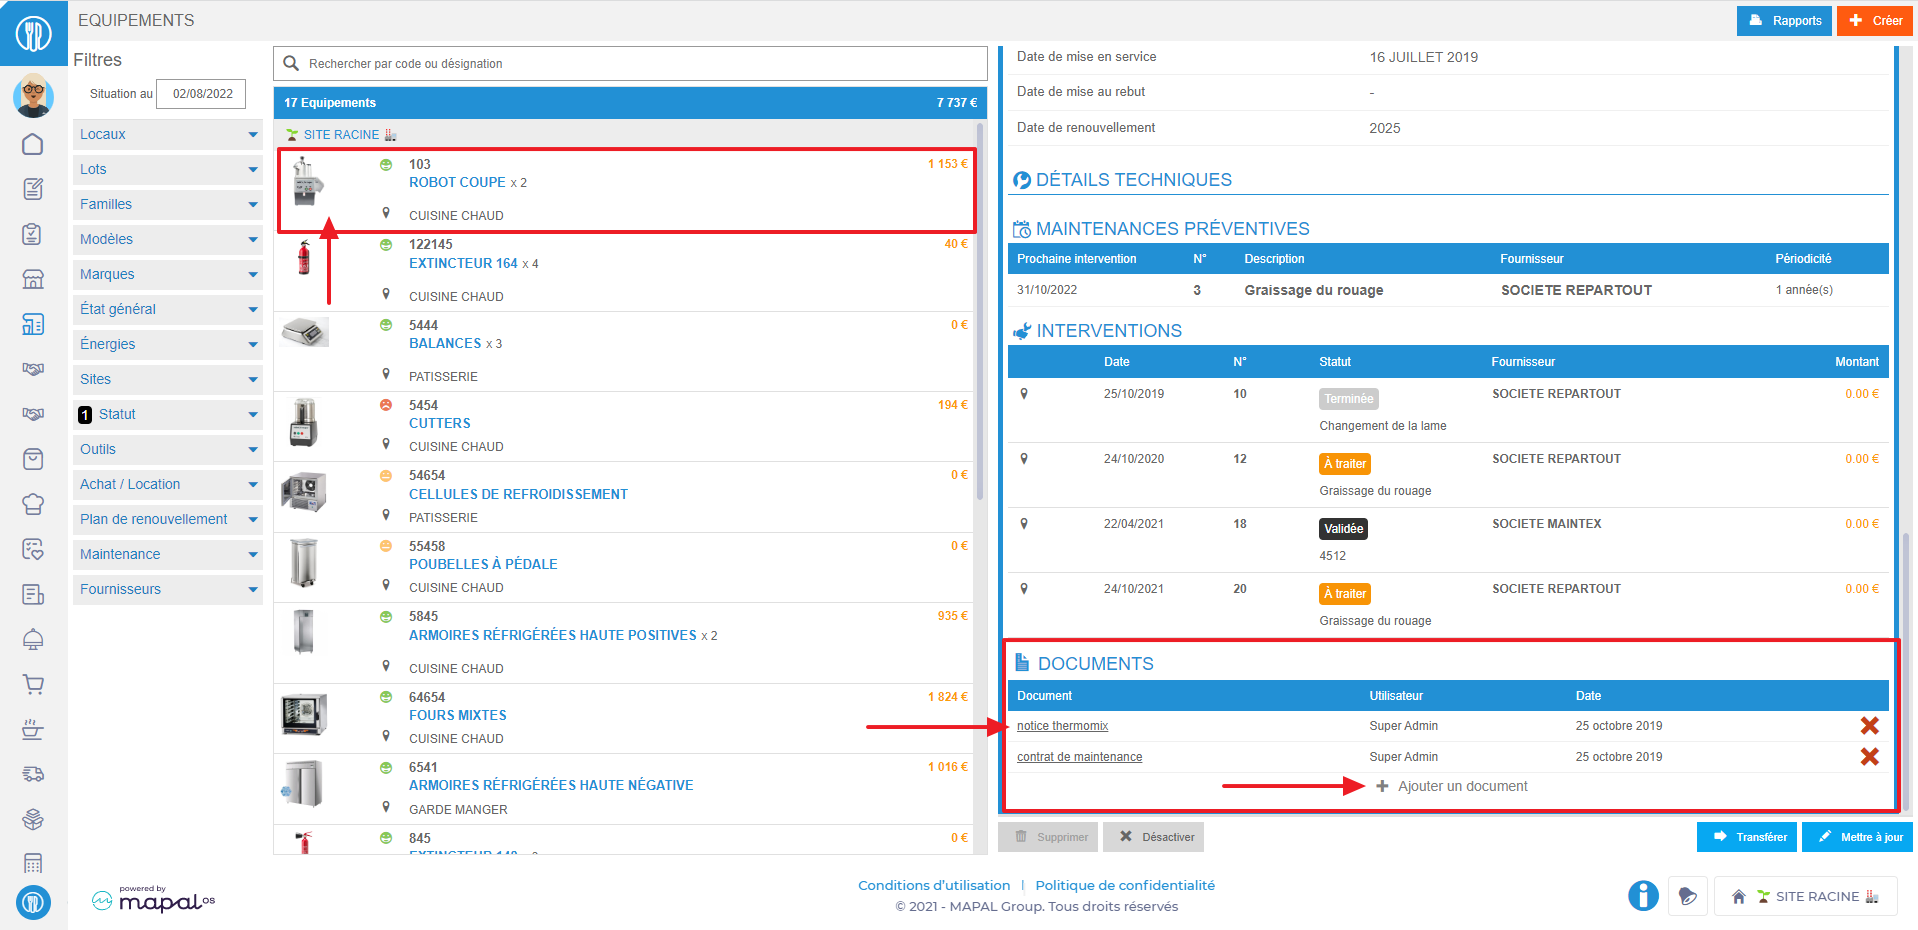Click the equipment search field

click(x=630, y=63)
